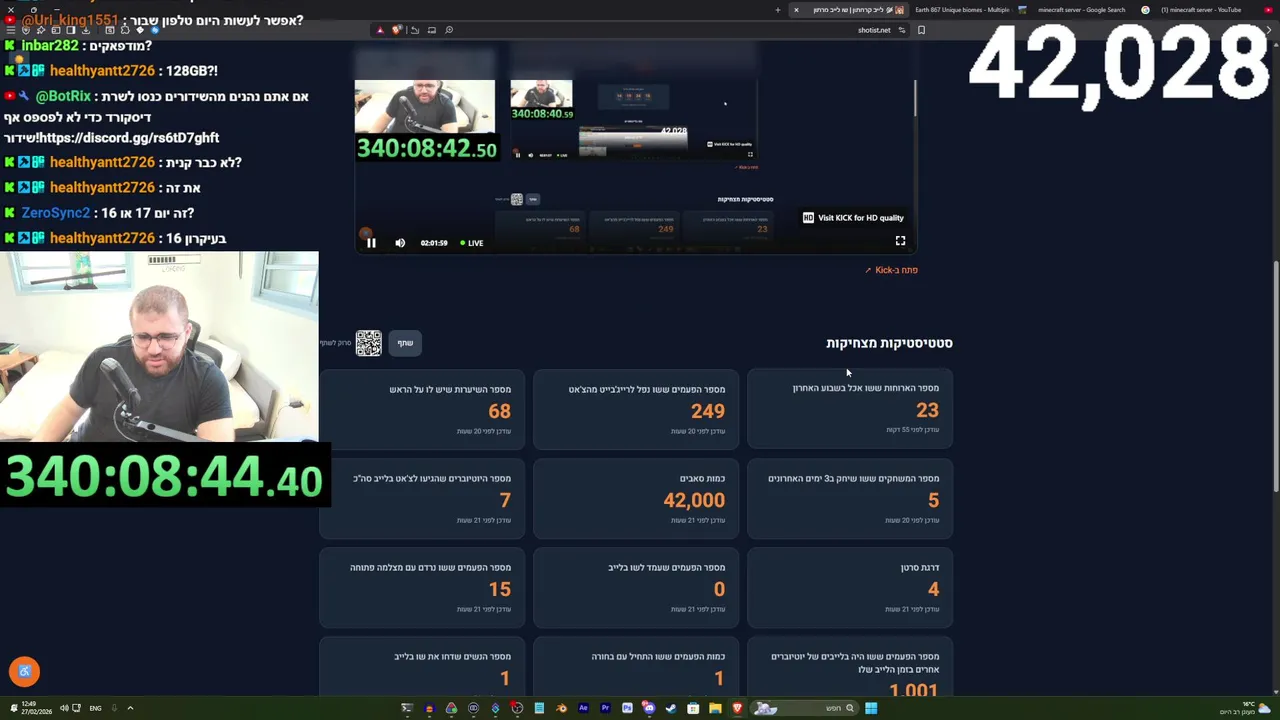The image size is (1280, 720).
Task: Click the שתף share button
Action: point(405,343)
